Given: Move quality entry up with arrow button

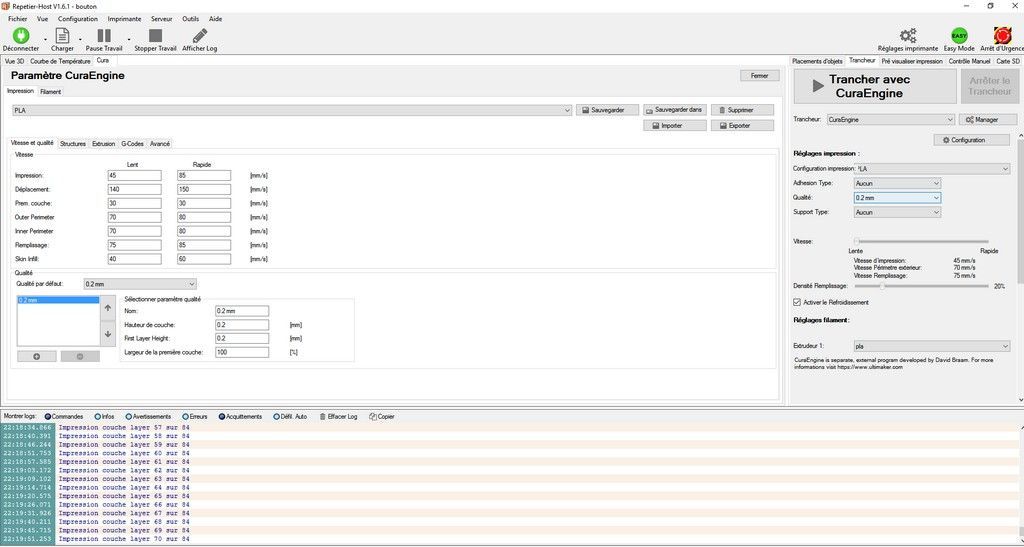Looking at the screenshot, I should (108, 308).
